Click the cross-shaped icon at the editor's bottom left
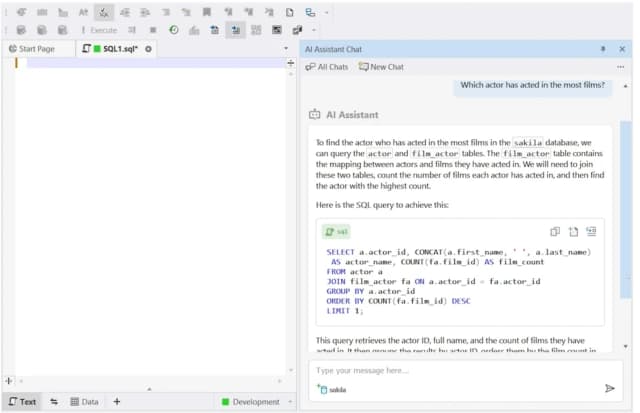The image size is (640, 413). [x=9, y=381]
